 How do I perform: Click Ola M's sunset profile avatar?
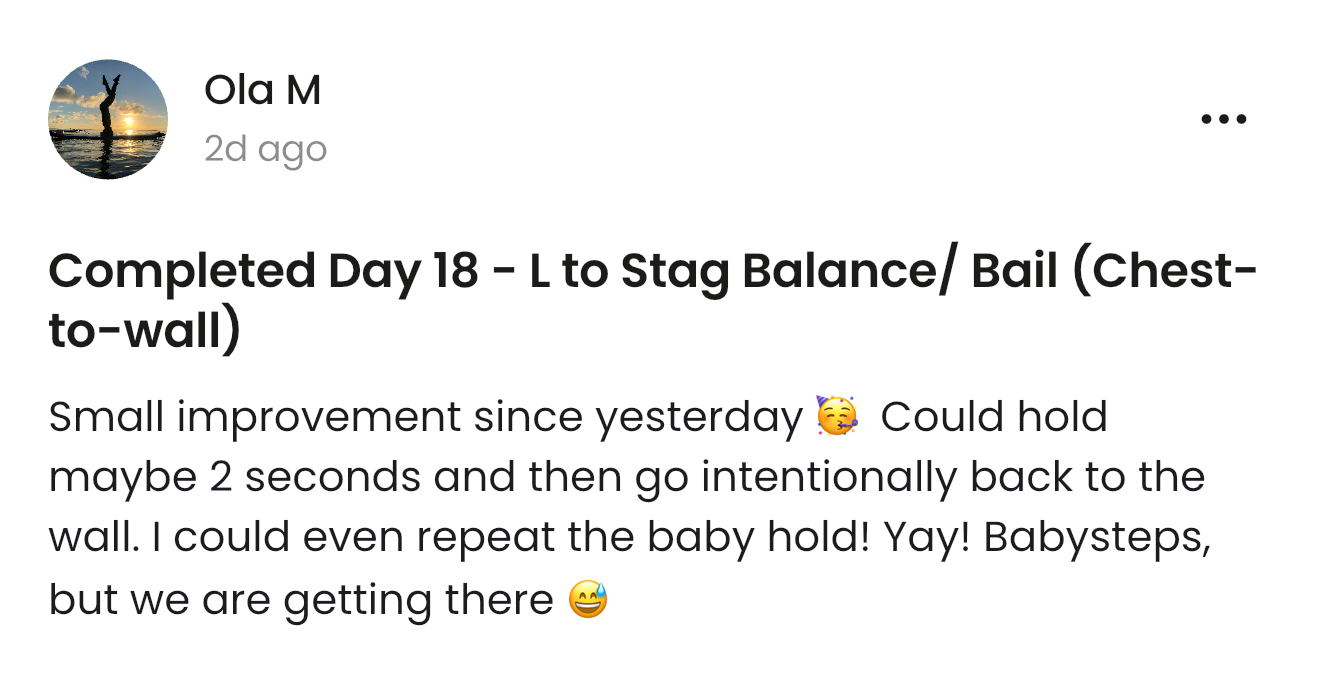(108, 119)
